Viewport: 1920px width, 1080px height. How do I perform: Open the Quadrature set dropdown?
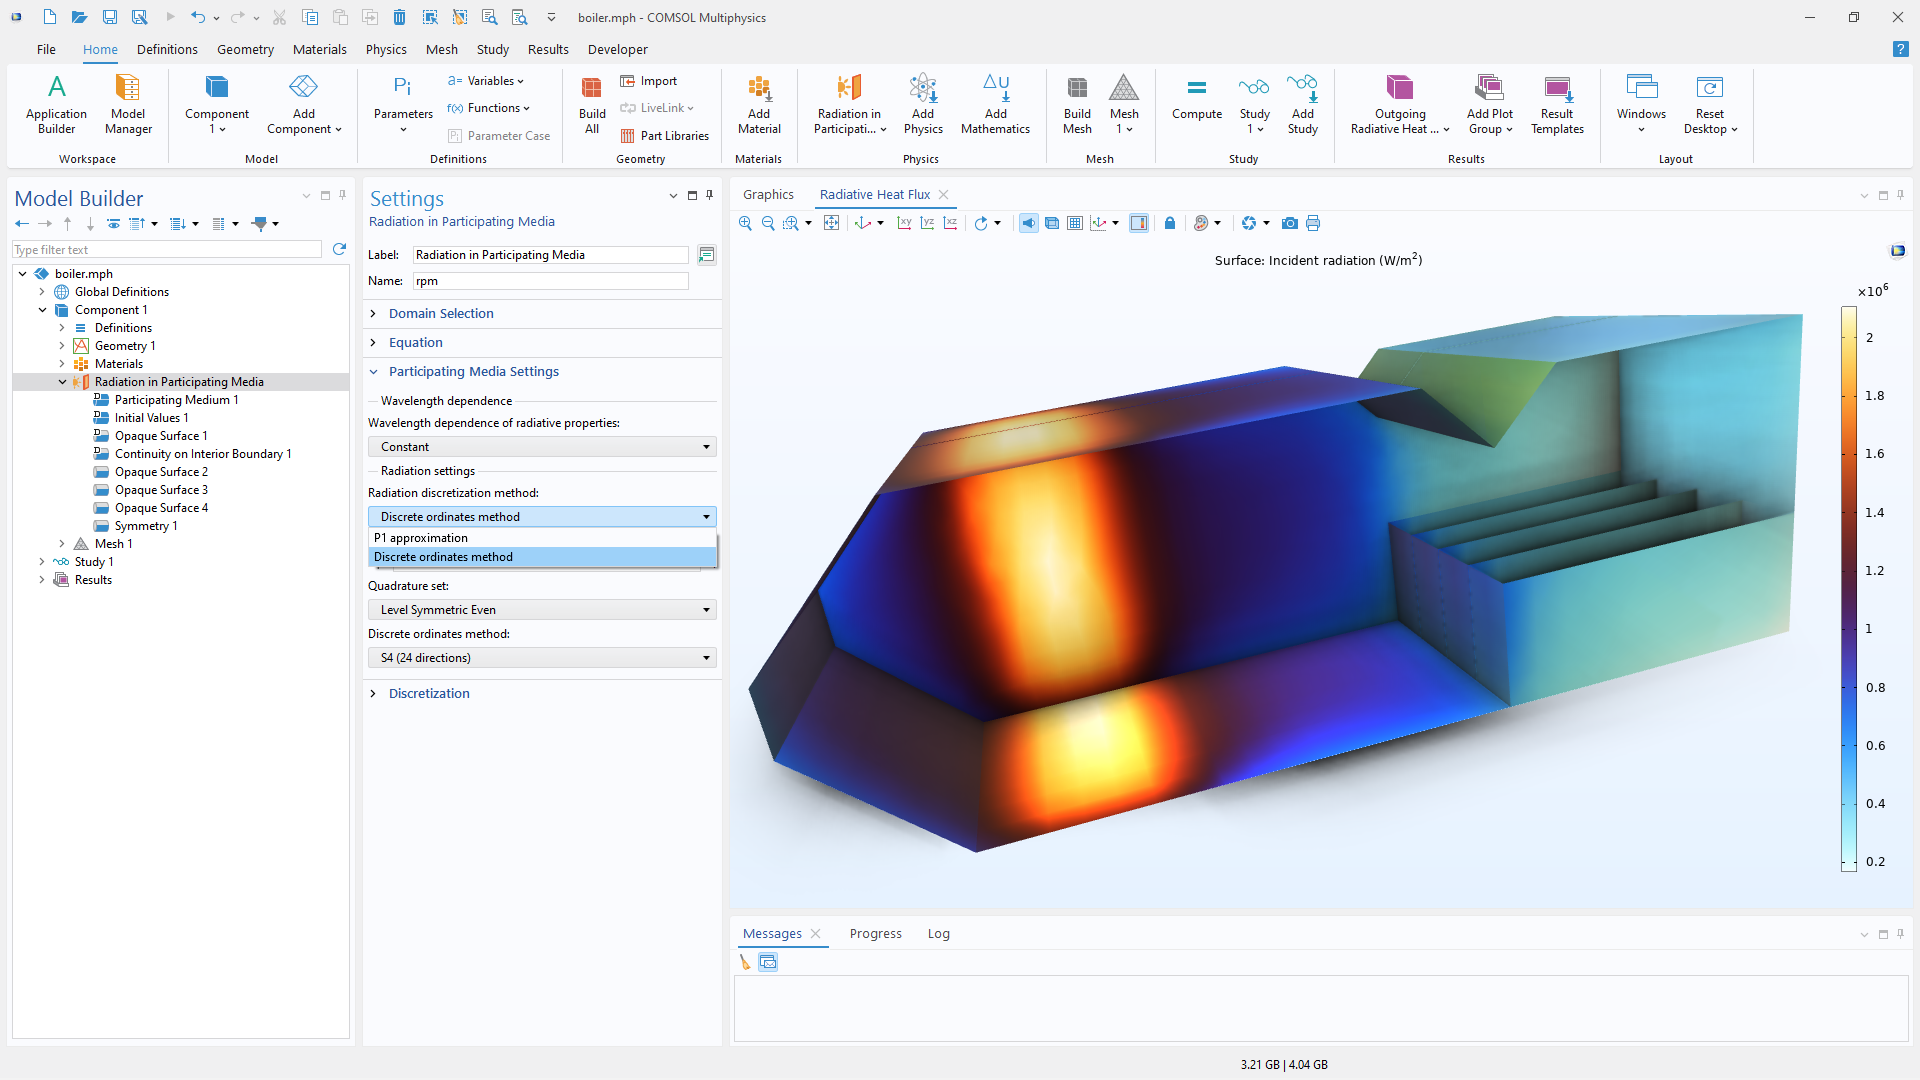pos(542,610)
